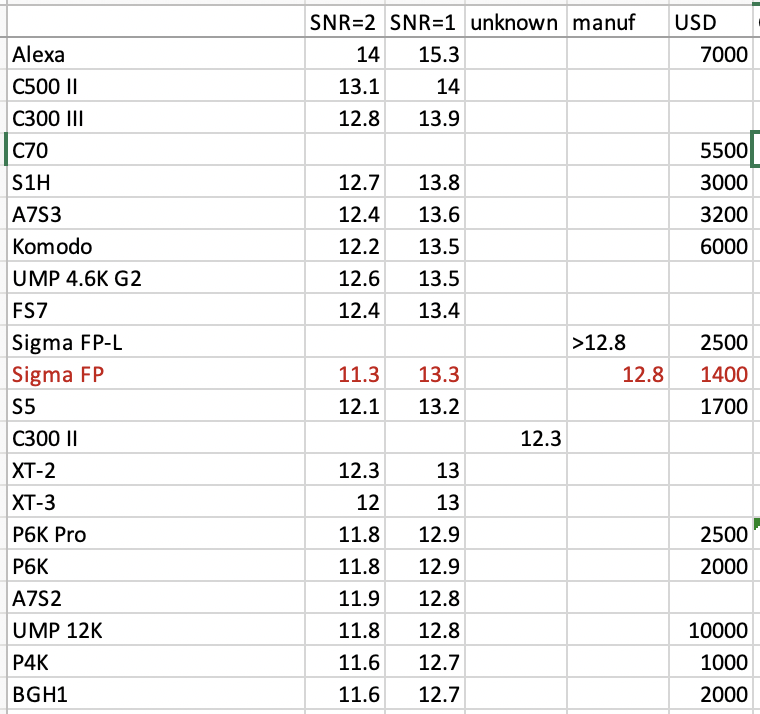Select the S5 name cell

pos(156,405)
